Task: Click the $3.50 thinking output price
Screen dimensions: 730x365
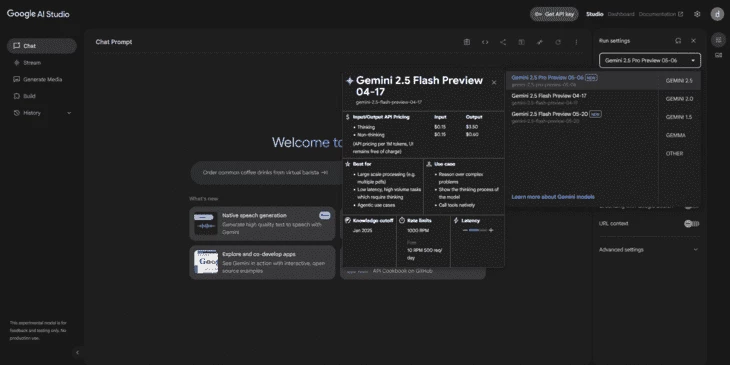Action: tap(472, 127)
